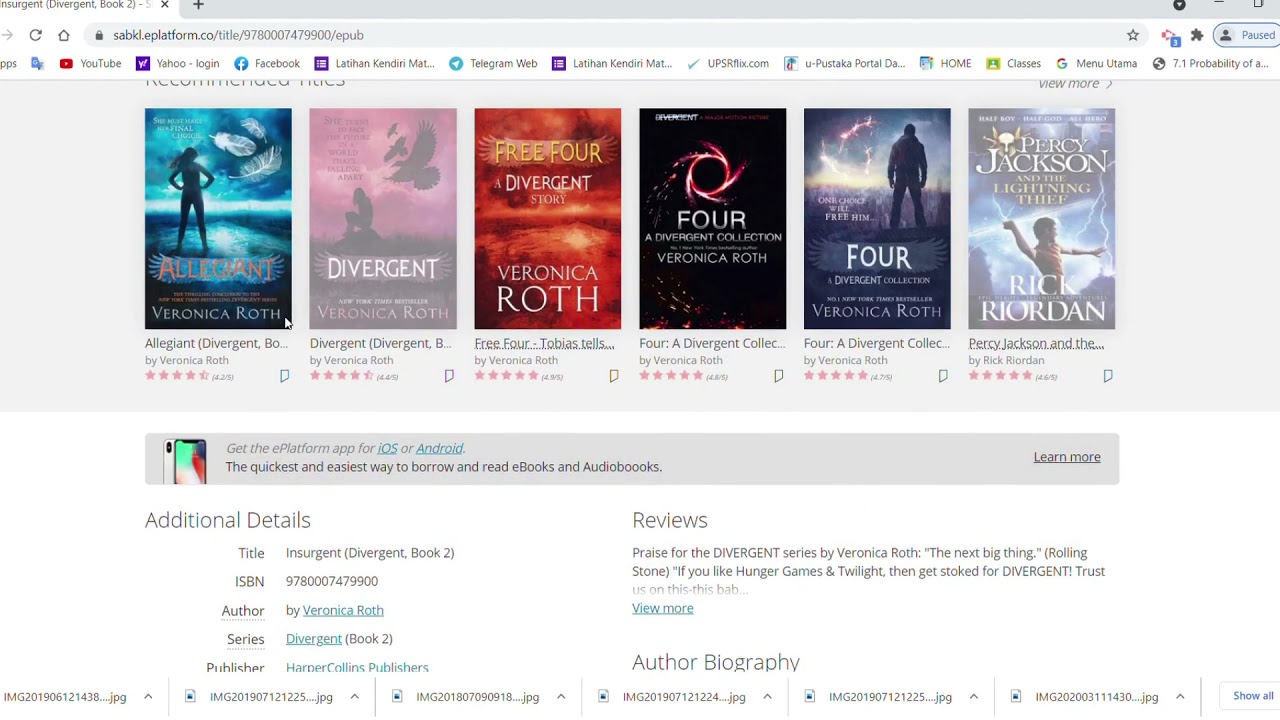
Task: Open the Telegram Web bookmark
Action: 493,63
